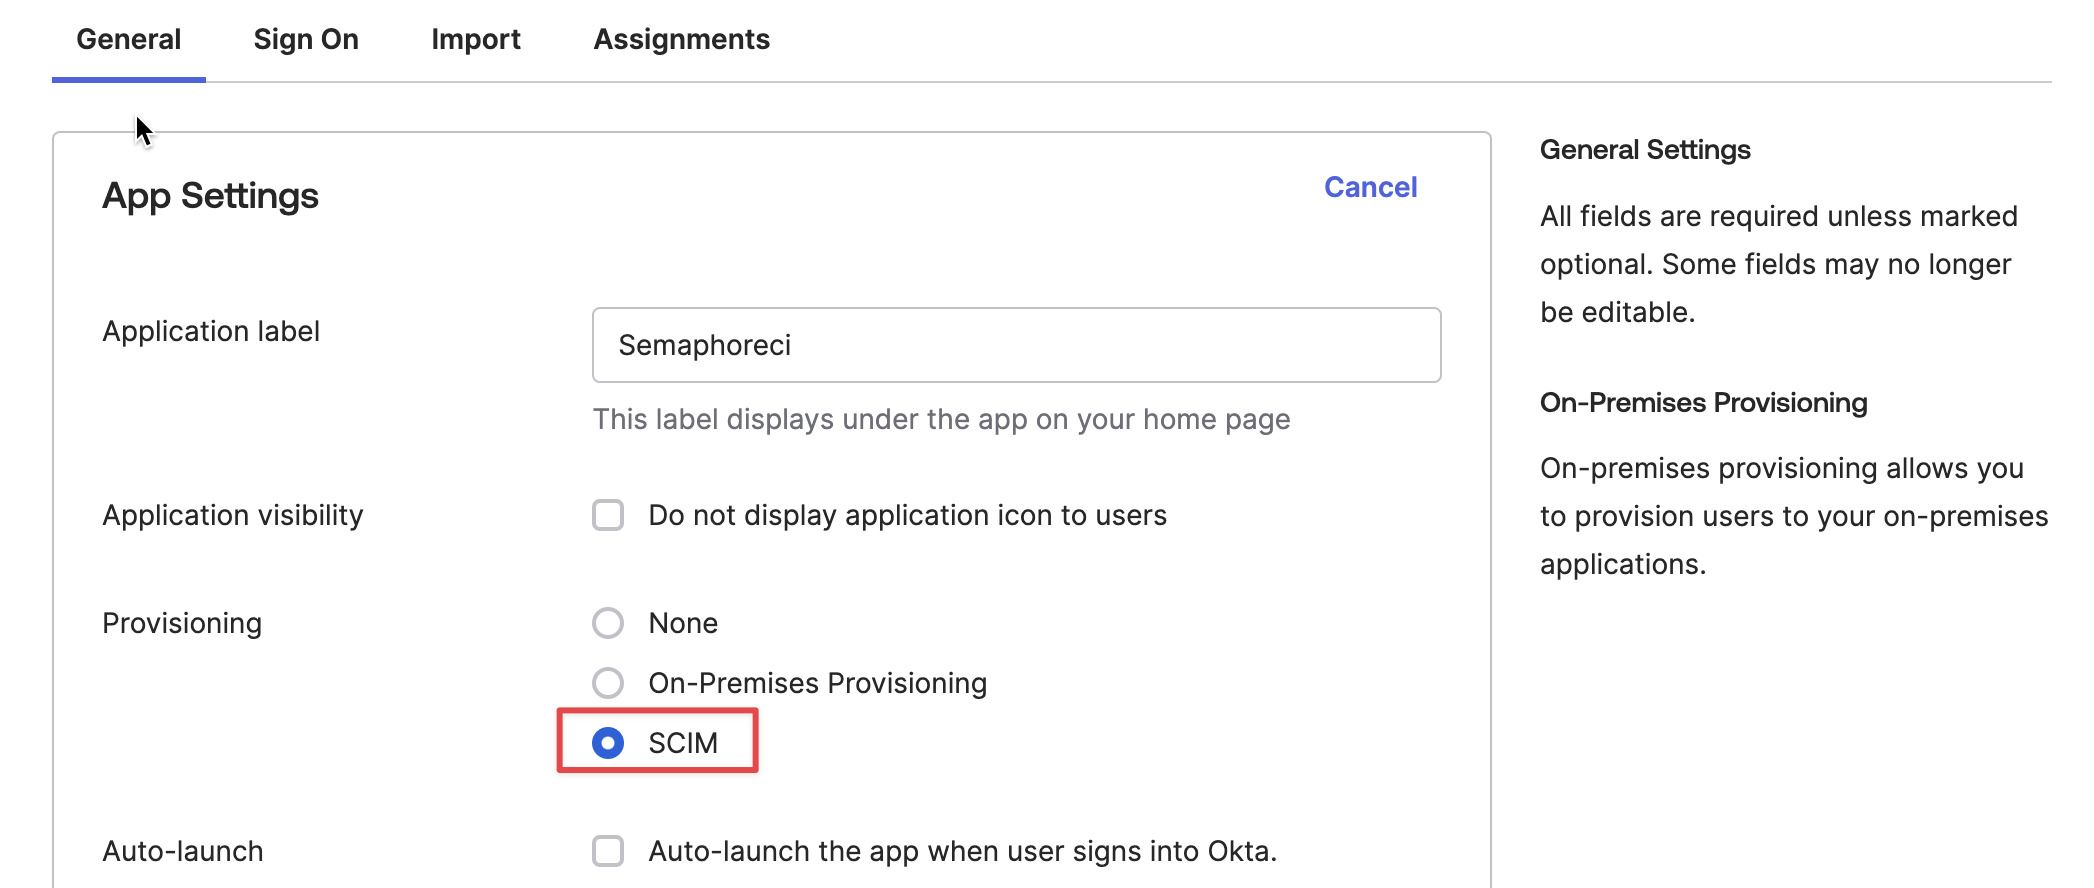Select On-Premises Provisioning radio option

[608, 683]
